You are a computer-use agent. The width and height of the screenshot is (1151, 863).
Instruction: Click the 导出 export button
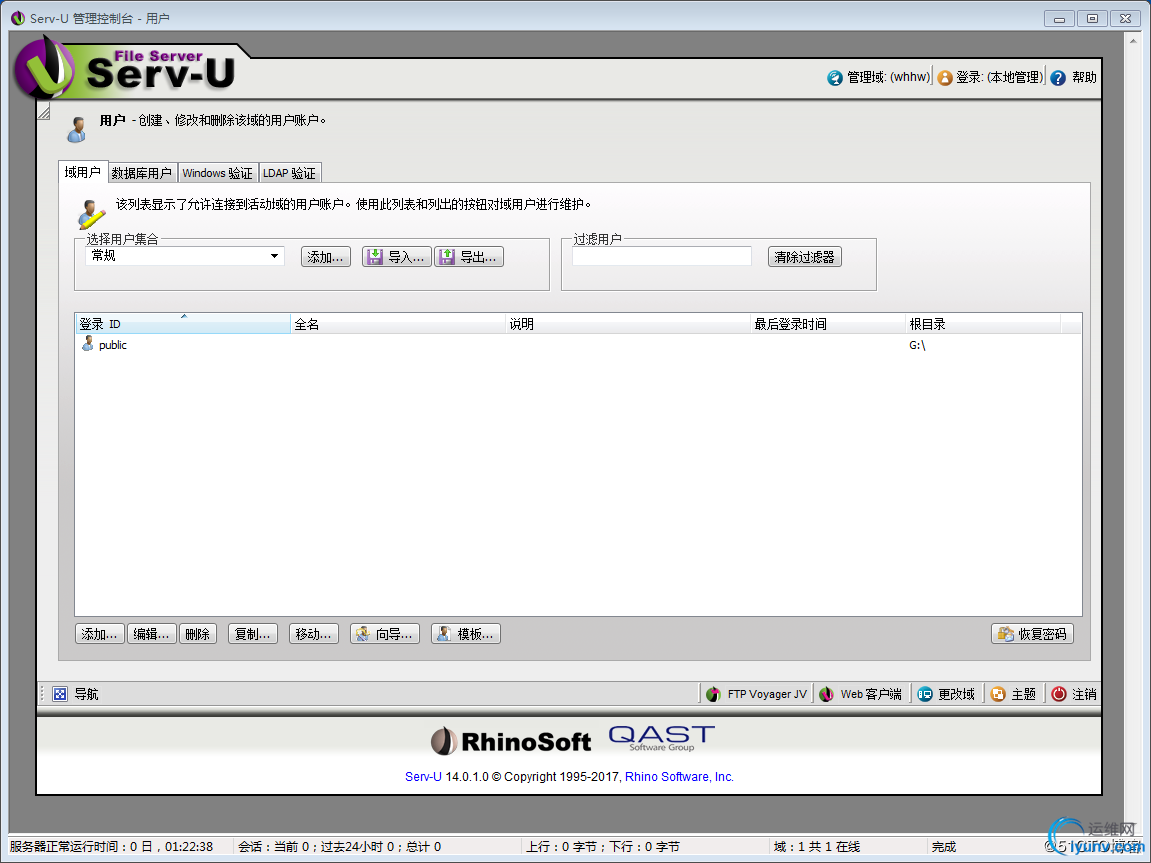(469, 257)
